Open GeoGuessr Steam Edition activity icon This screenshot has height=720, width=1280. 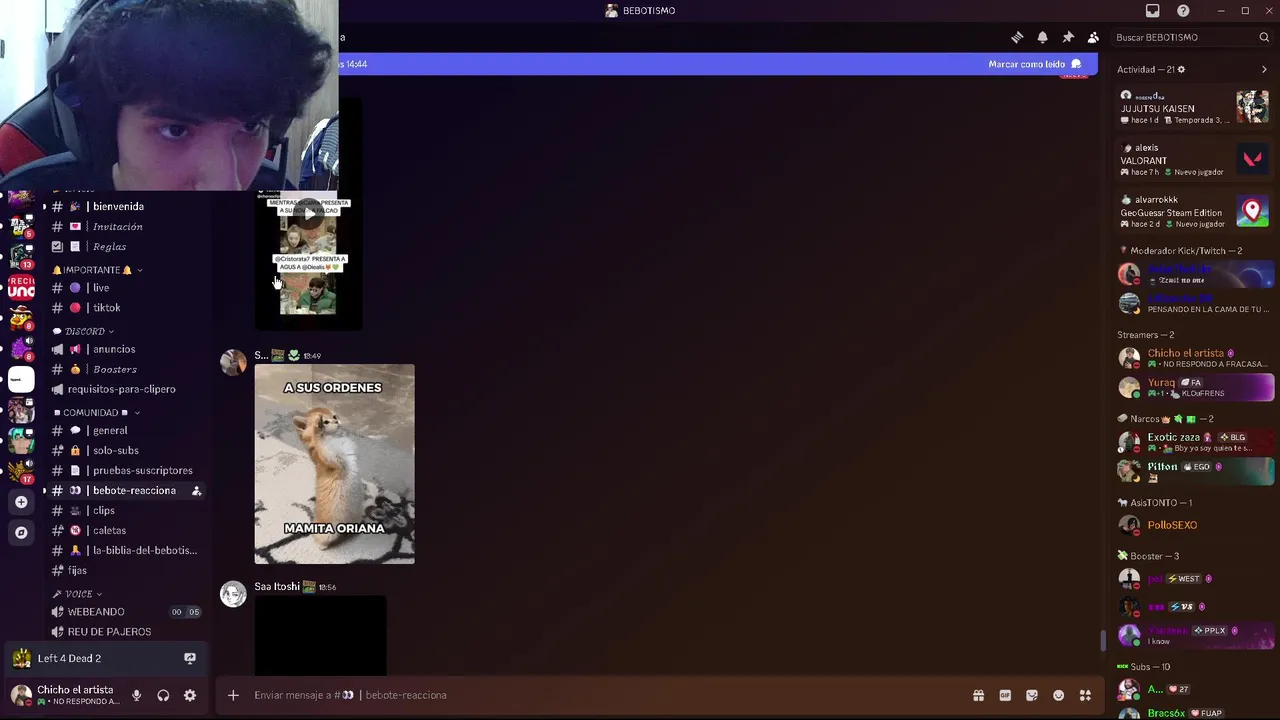point(1252,211)
